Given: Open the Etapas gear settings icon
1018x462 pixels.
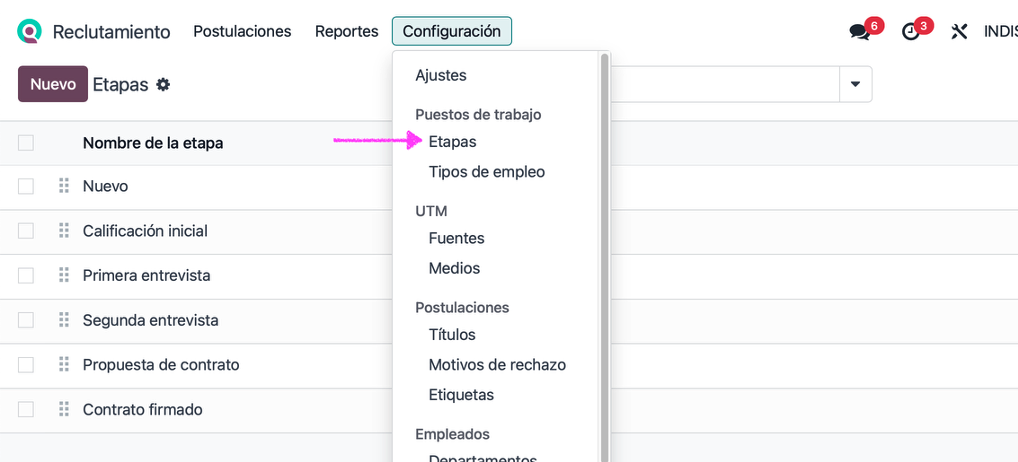Looking at the screenshot, I should coord(163,85).
